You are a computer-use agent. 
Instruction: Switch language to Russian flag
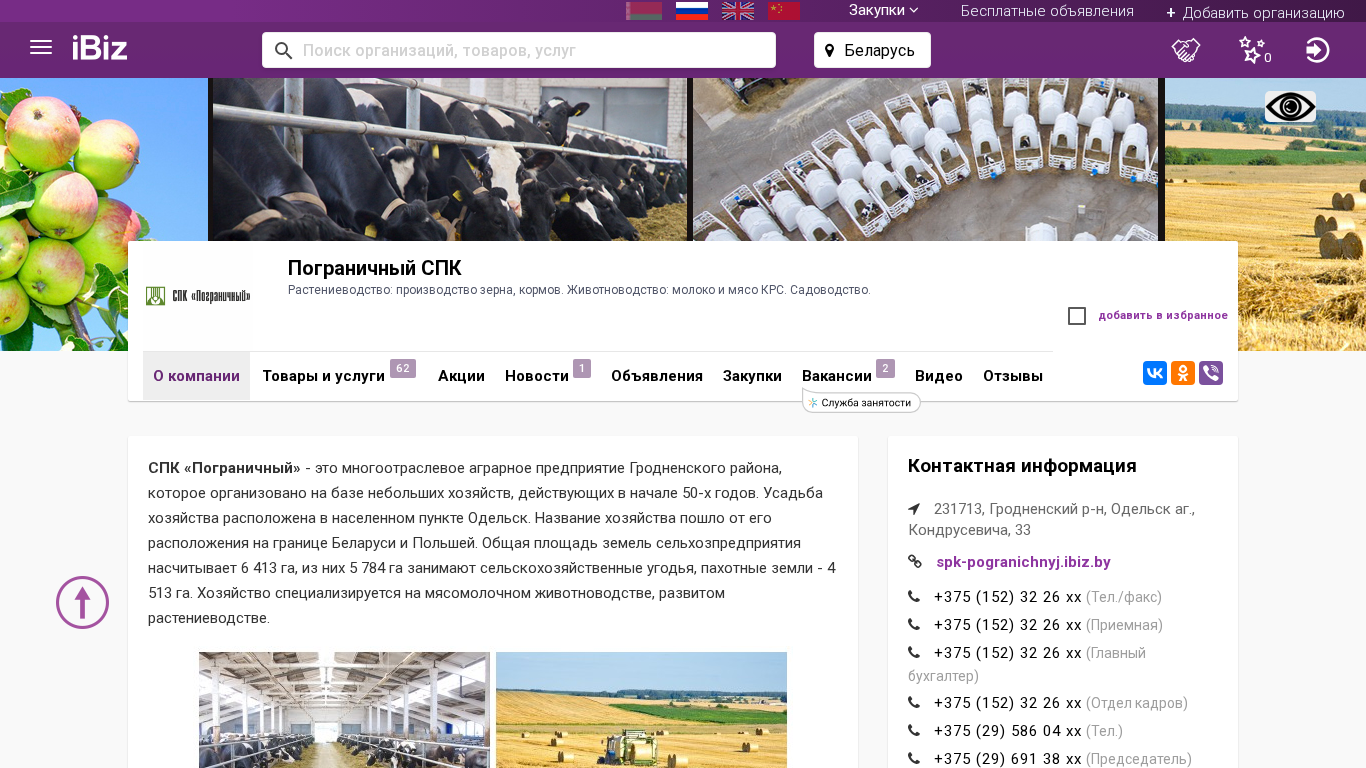pos(692,11)
